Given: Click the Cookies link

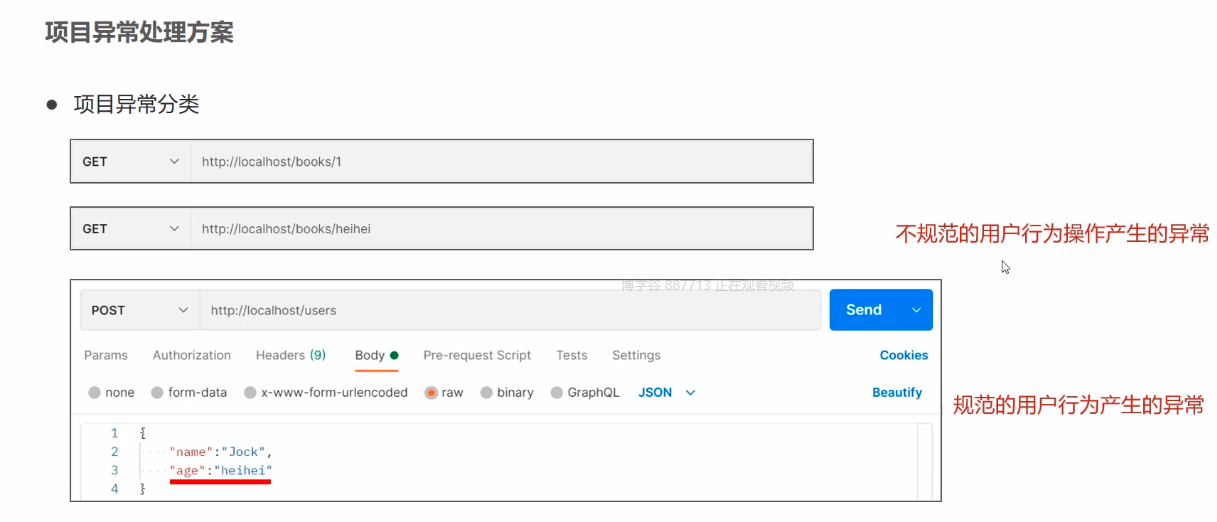Looking at the screenshot, I should click(x=904, y=355).
